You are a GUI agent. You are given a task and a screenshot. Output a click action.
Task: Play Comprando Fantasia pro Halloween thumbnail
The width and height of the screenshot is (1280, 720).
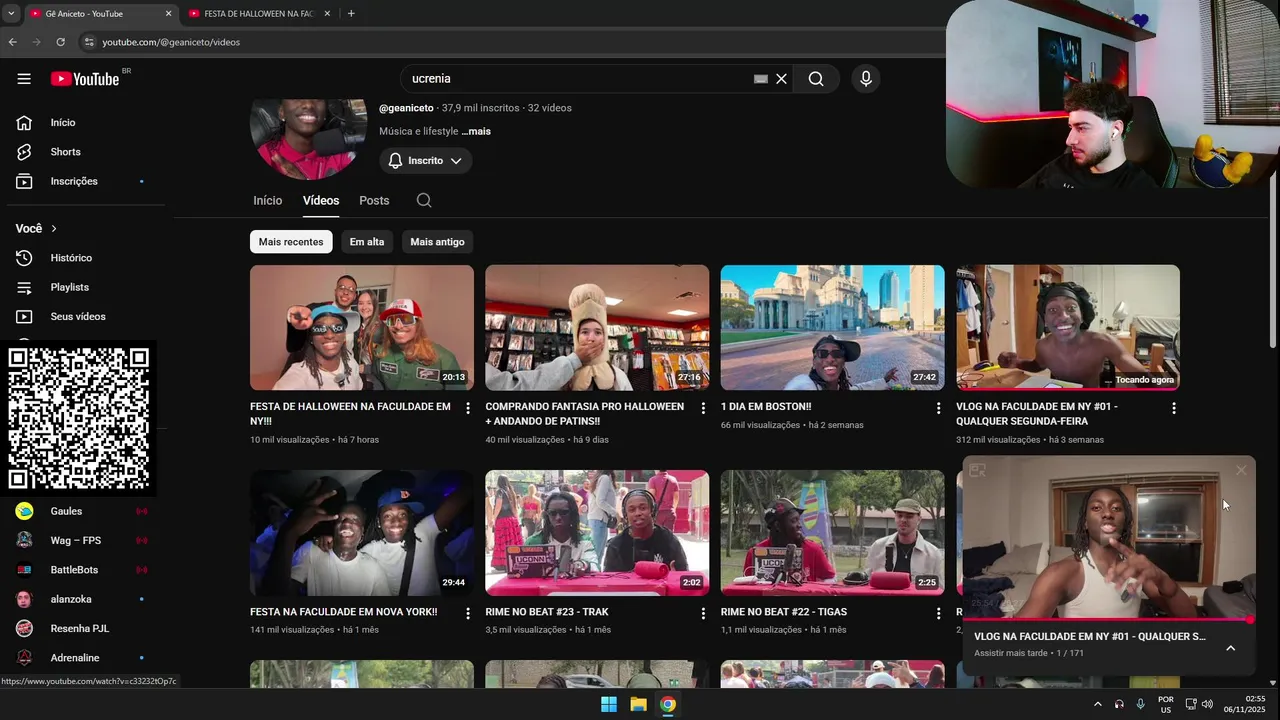pos(597,327)
